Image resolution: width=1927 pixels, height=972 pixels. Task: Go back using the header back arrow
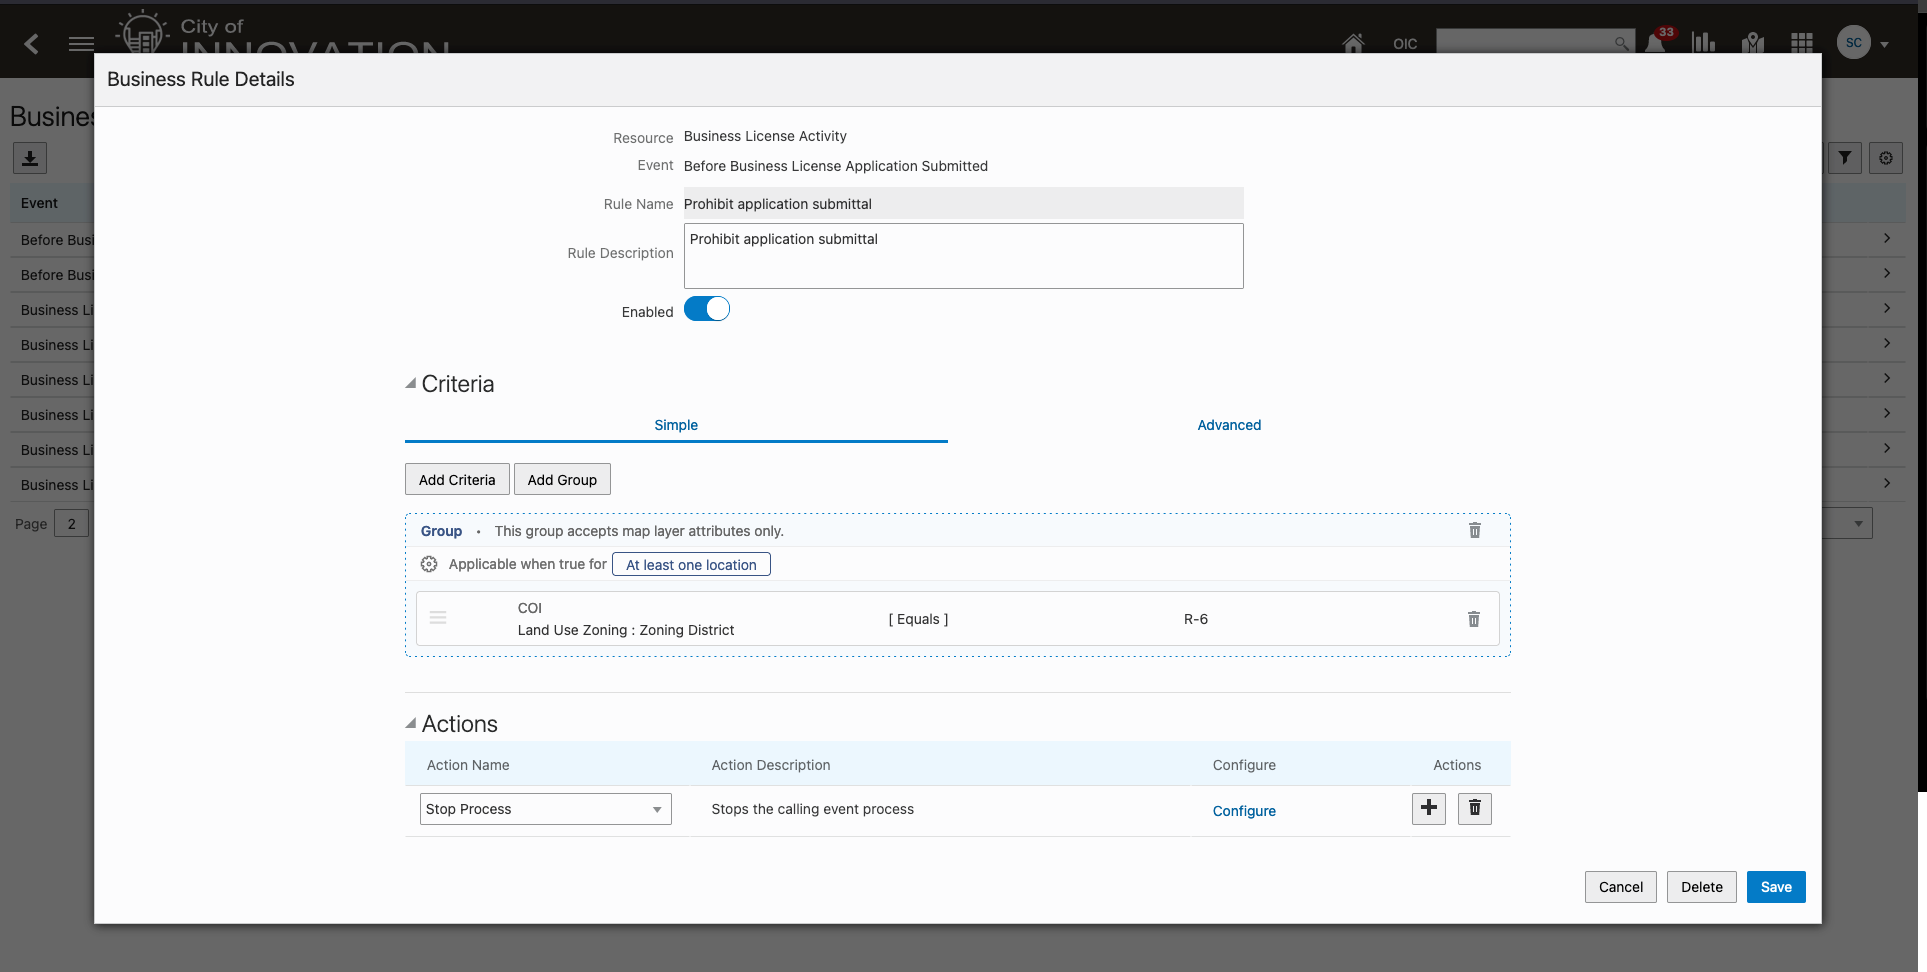(32, 43)
